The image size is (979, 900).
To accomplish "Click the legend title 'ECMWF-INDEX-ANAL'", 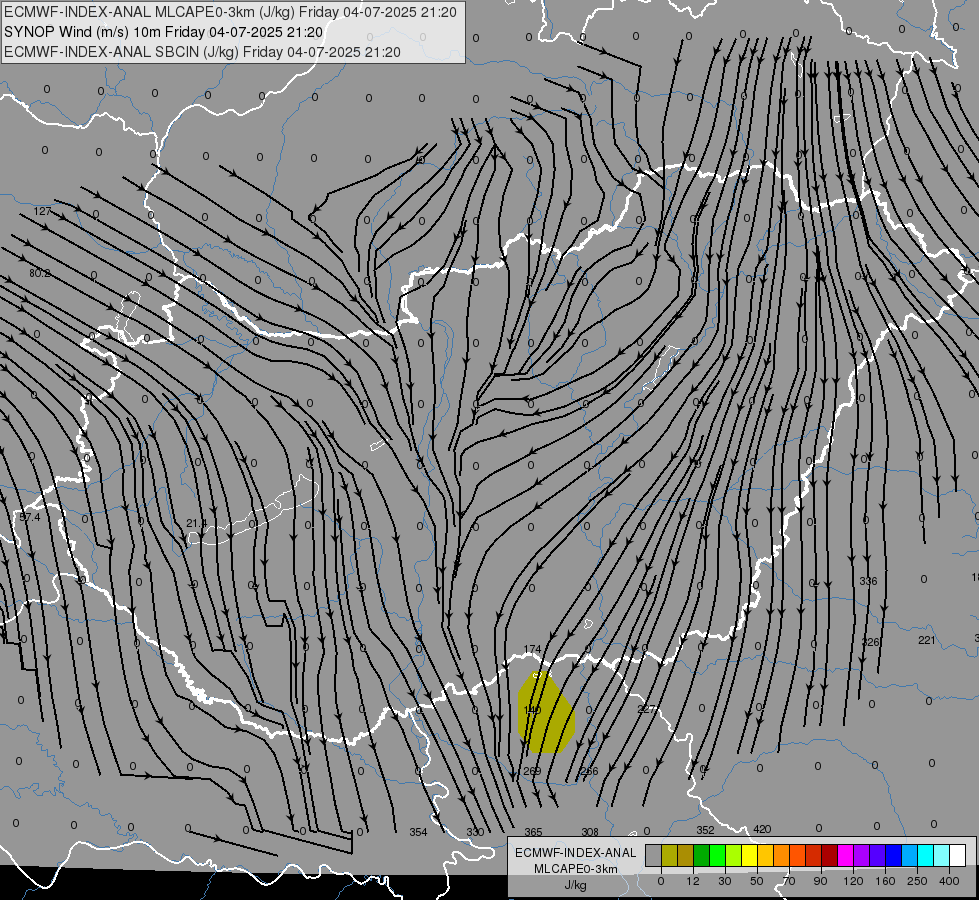I will coord(576,853).
